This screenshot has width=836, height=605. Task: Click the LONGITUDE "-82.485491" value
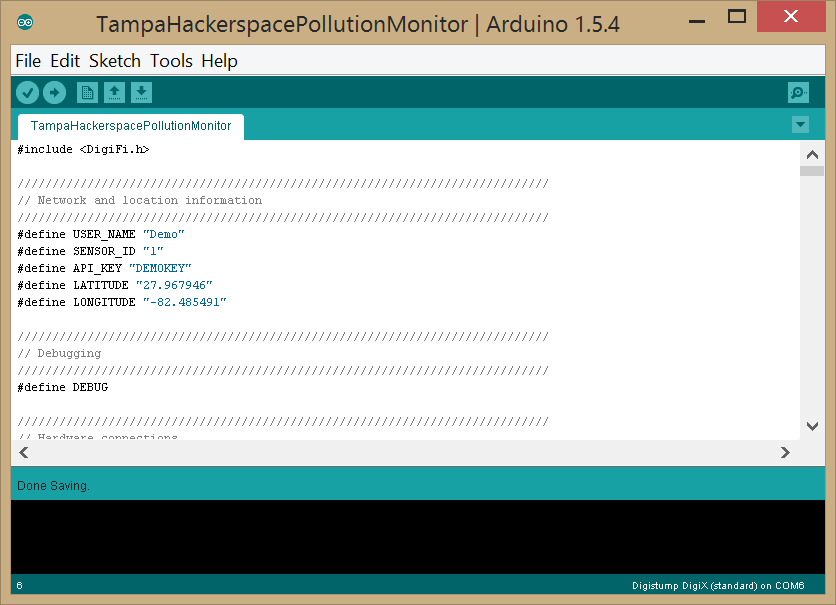point(184,302)
